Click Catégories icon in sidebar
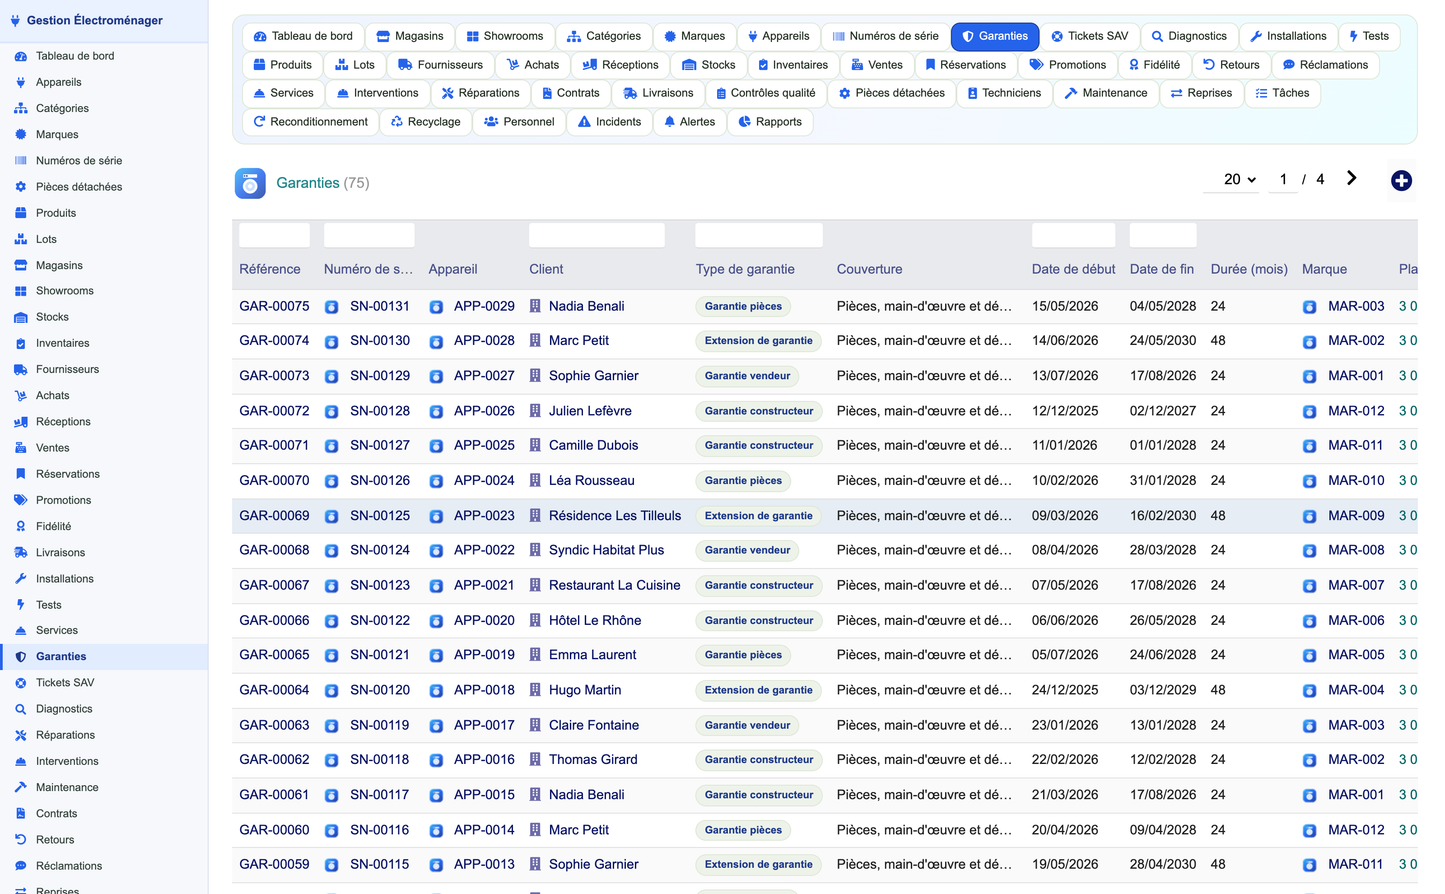 click(x=20, y=108)
